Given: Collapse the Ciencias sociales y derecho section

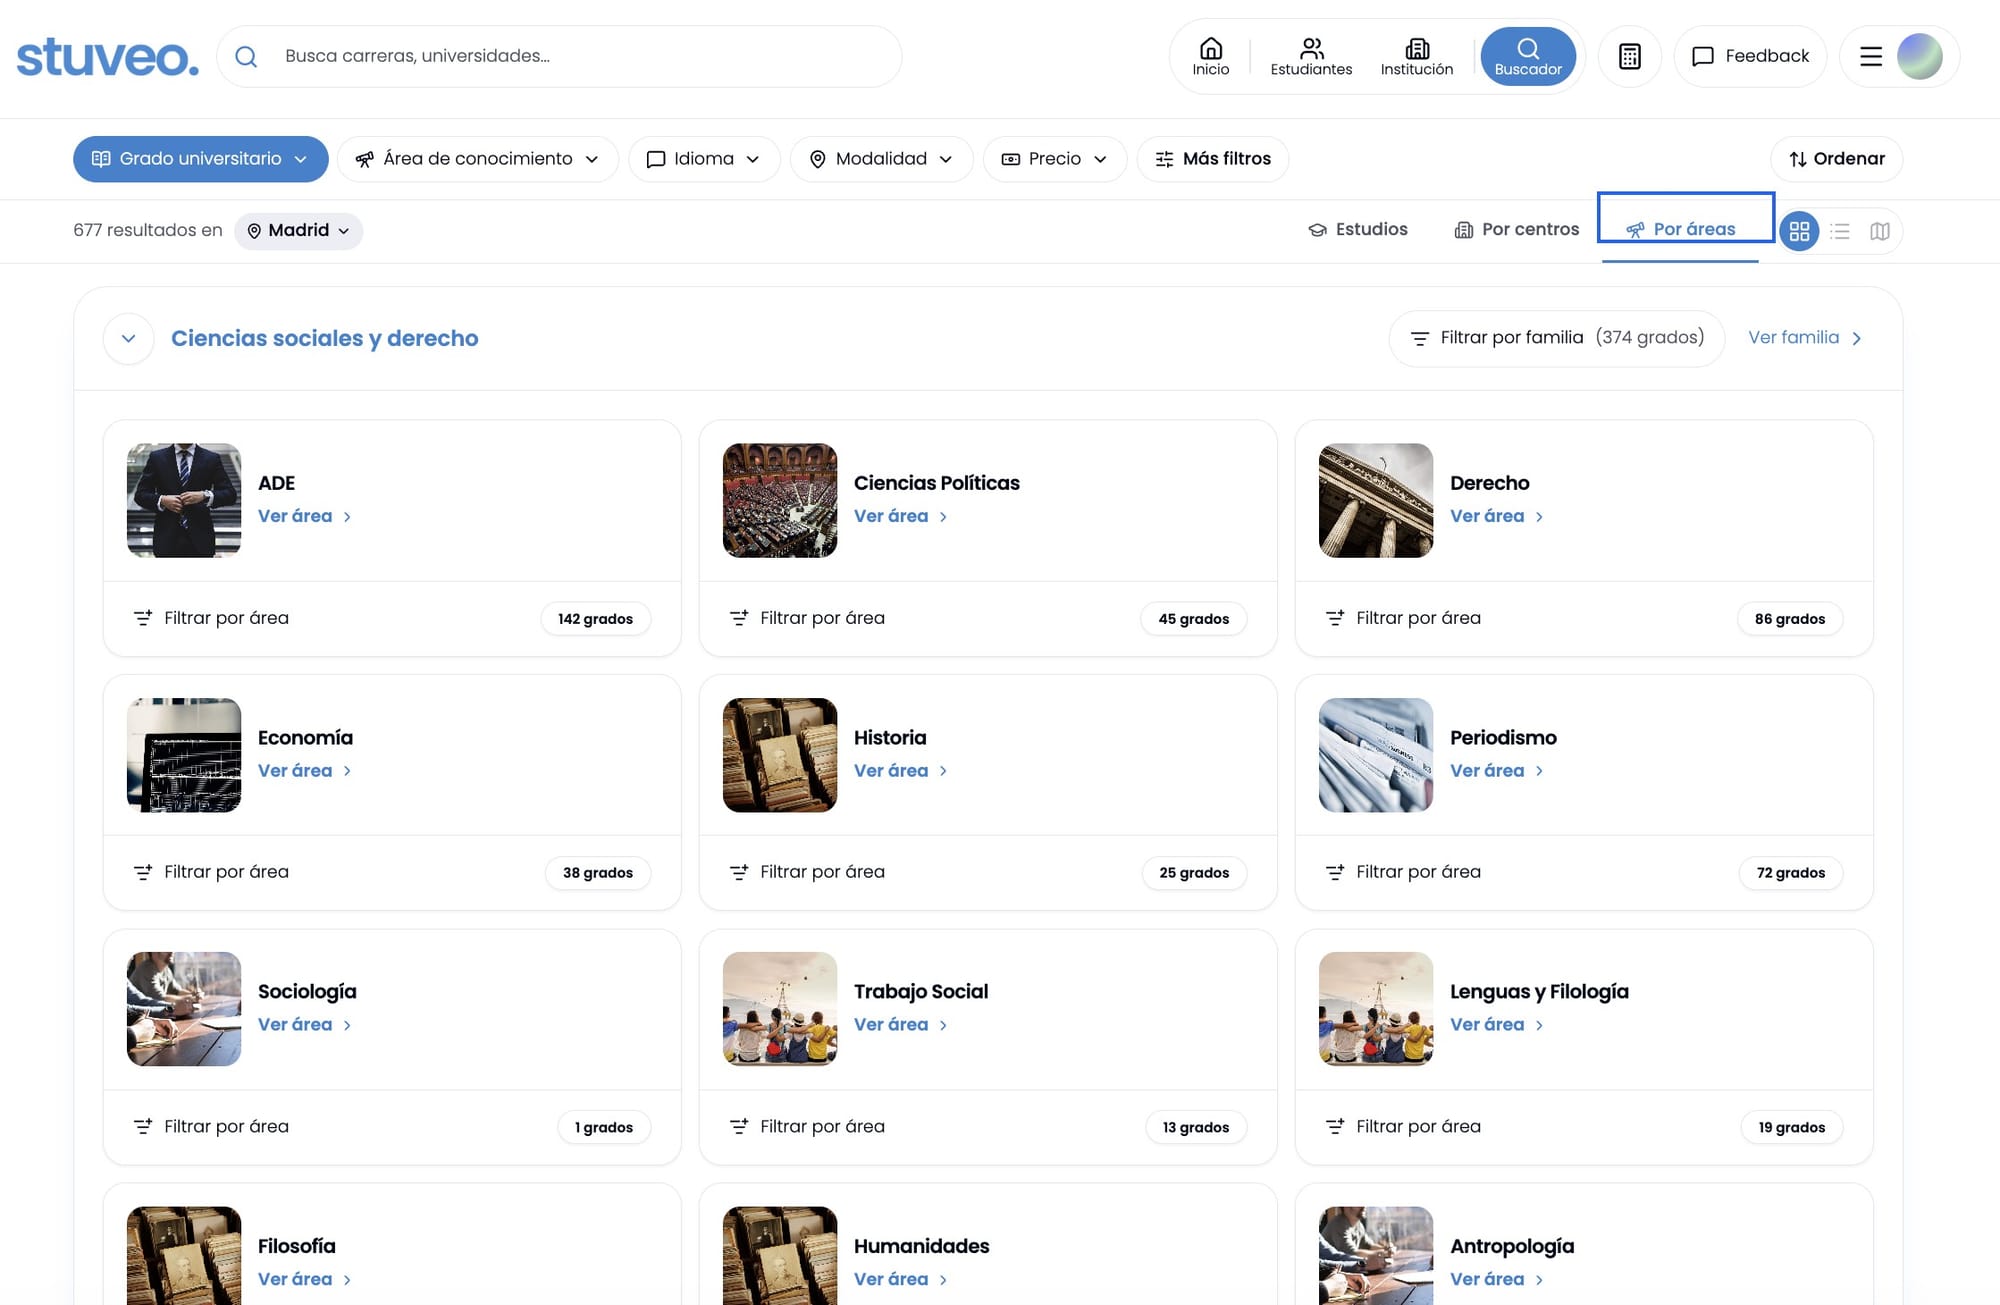Looking at the screenshot, I should click(129, 338).
